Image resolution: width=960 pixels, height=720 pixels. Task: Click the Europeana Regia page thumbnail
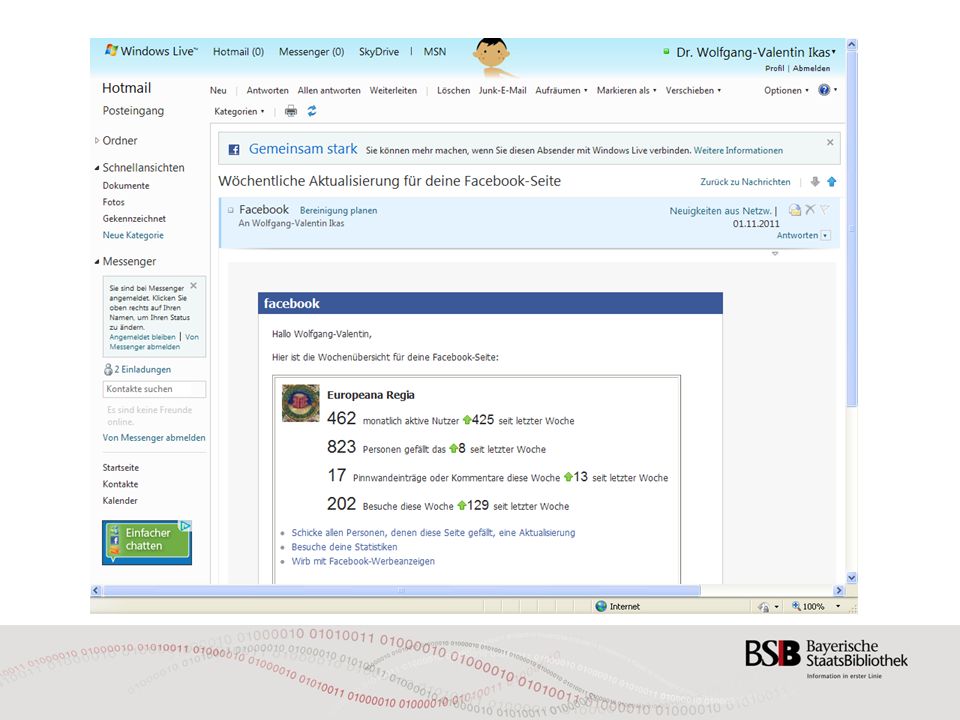tap(301, 403)
